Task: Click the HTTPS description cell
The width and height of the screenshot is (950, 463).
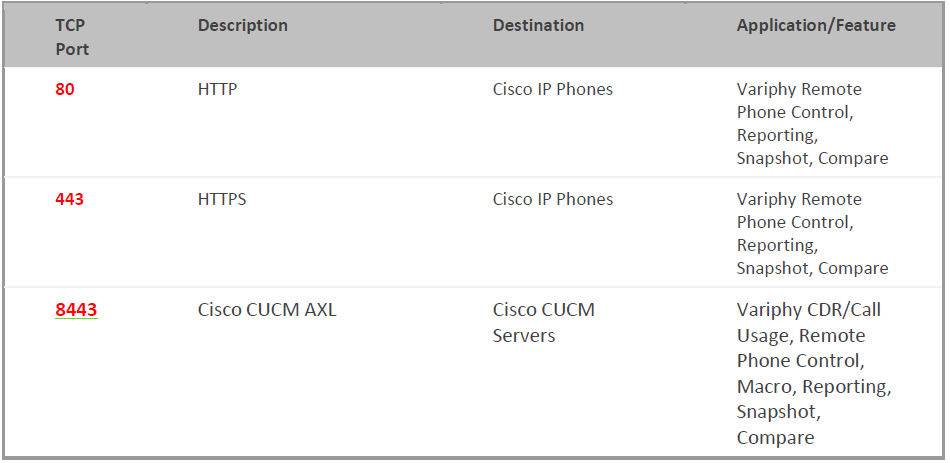Action: [x=222, y=199]
